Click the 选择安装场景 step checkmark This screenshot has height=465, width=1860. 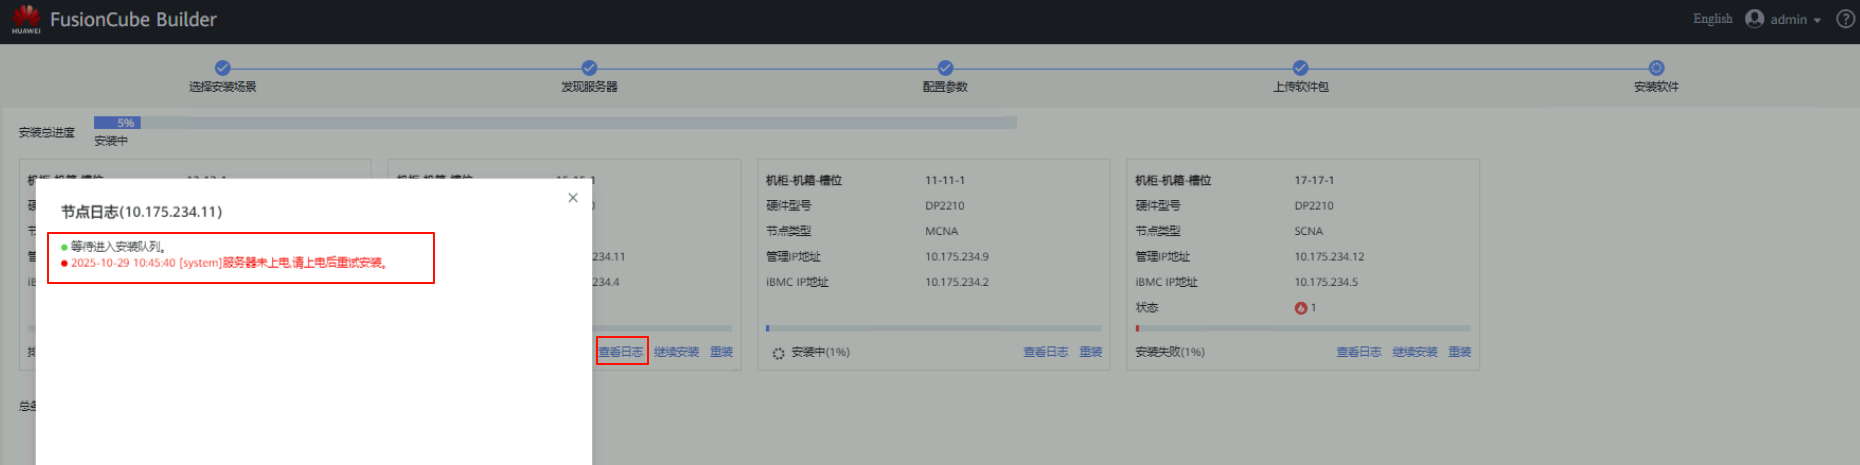pos(222,68)
